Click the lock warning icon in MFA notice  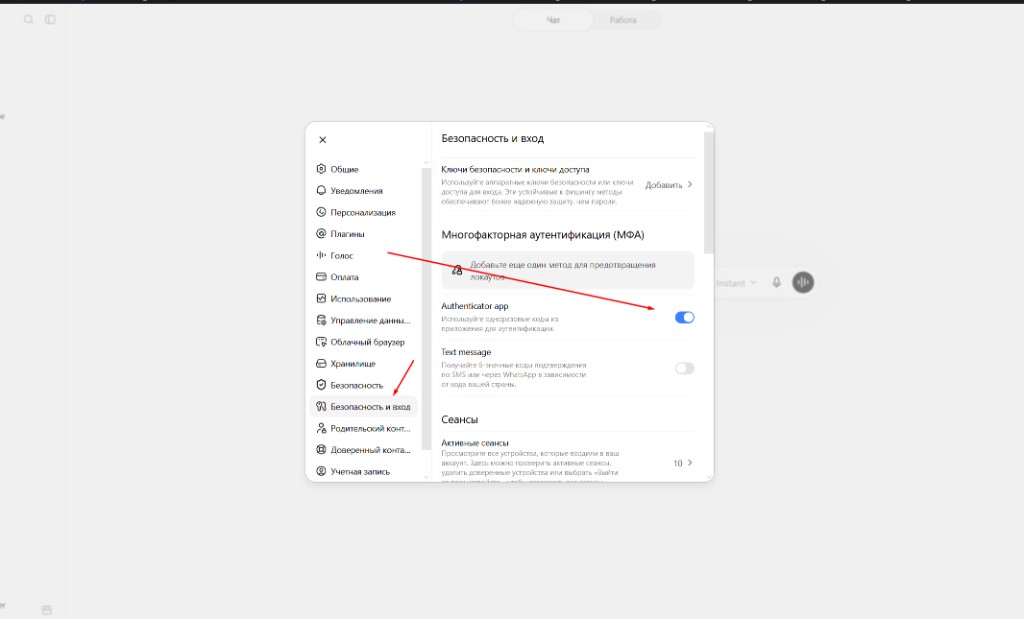click(457, 270)
